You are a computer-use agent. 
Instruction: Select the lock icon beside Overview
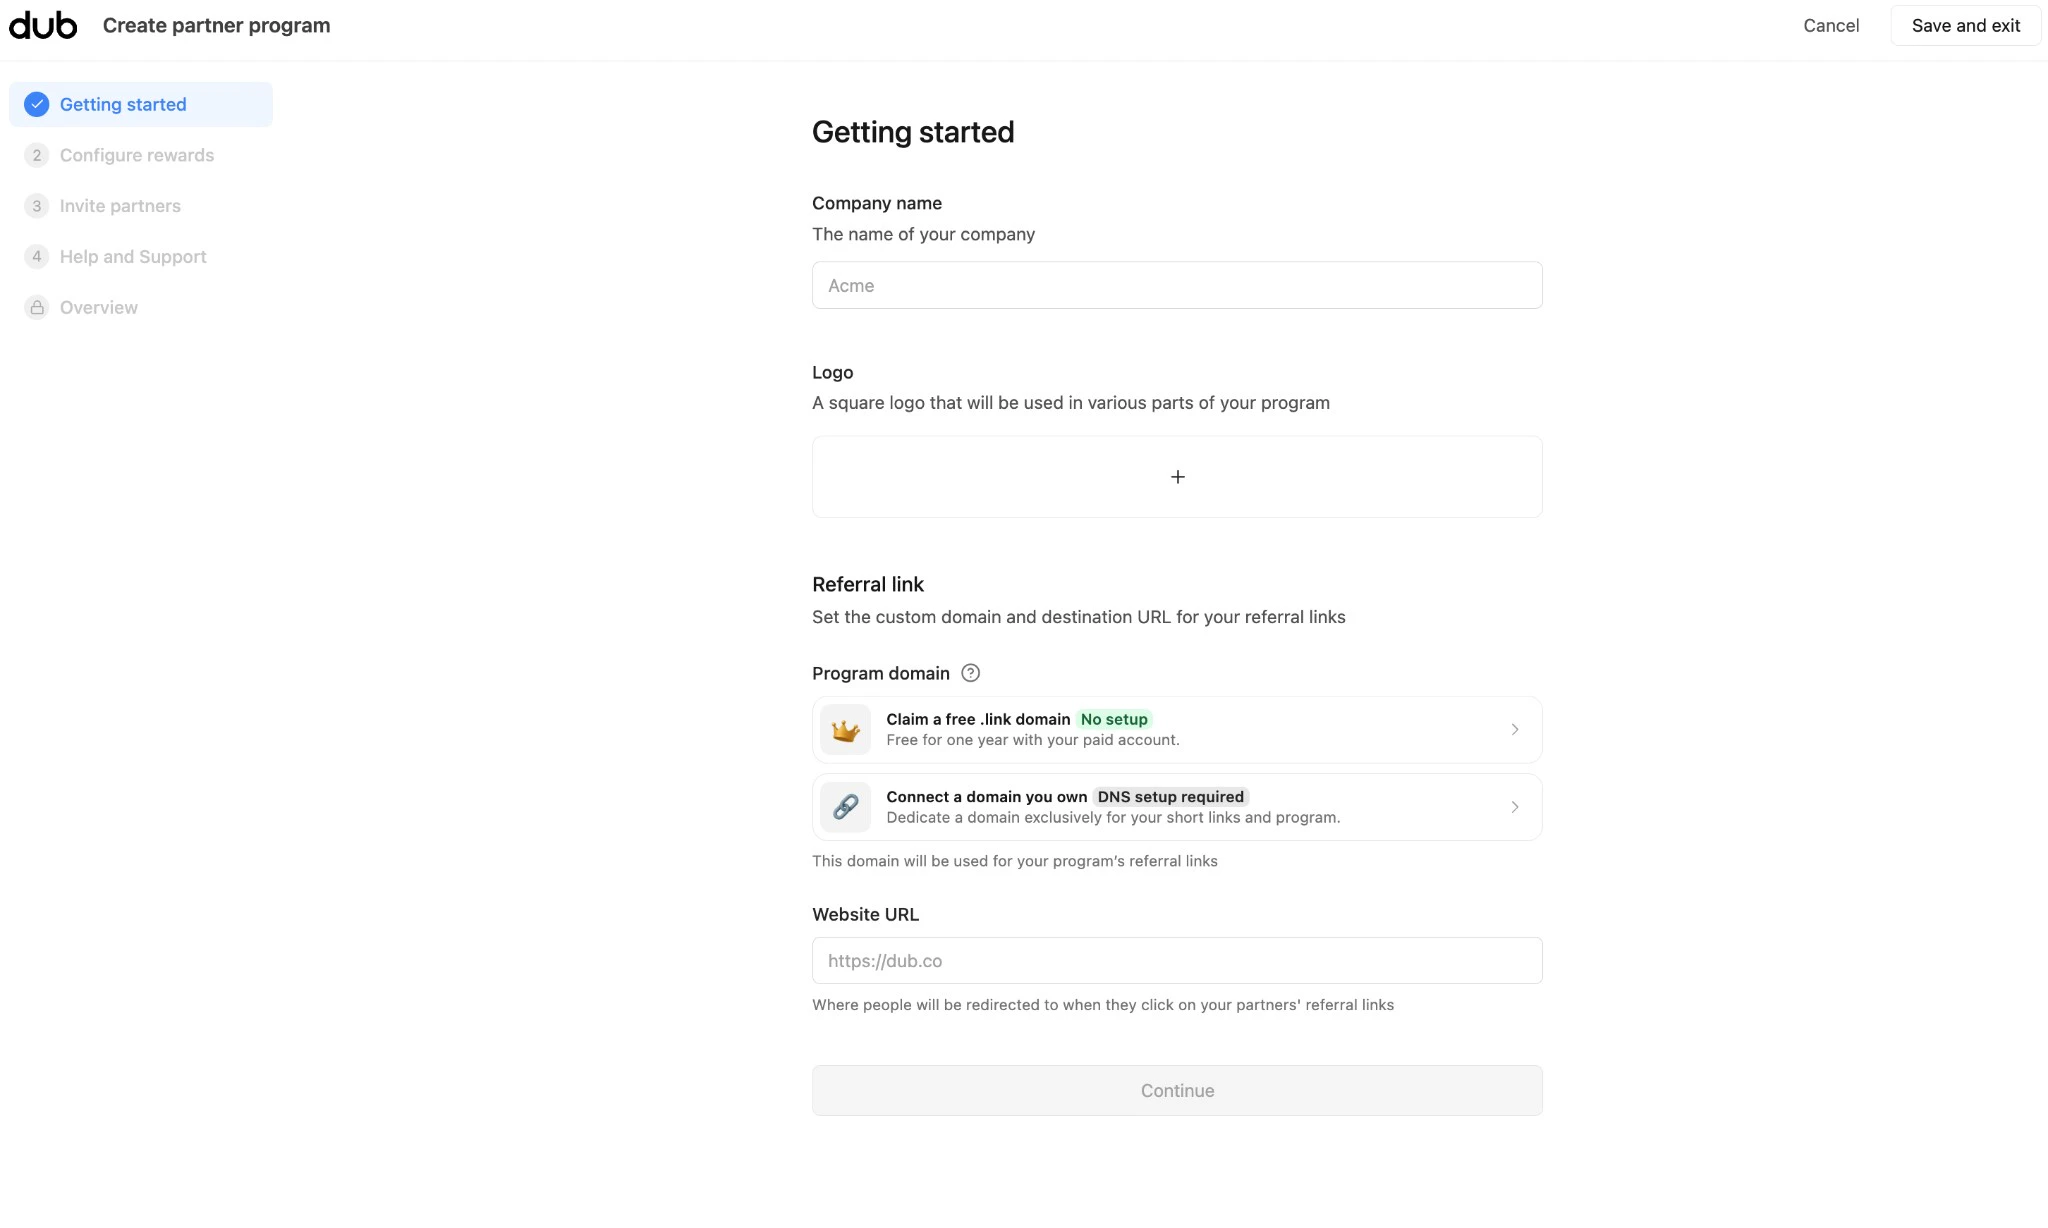[x=36, y=307]
